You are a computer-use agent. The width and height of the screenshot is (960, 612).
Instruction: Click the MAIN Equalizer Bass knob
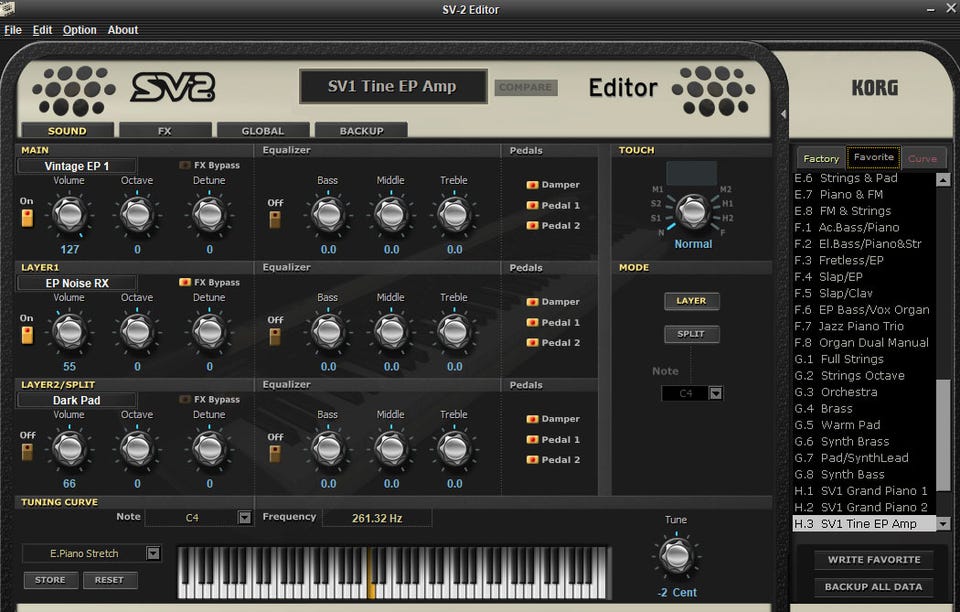click(x=328, y=214)
